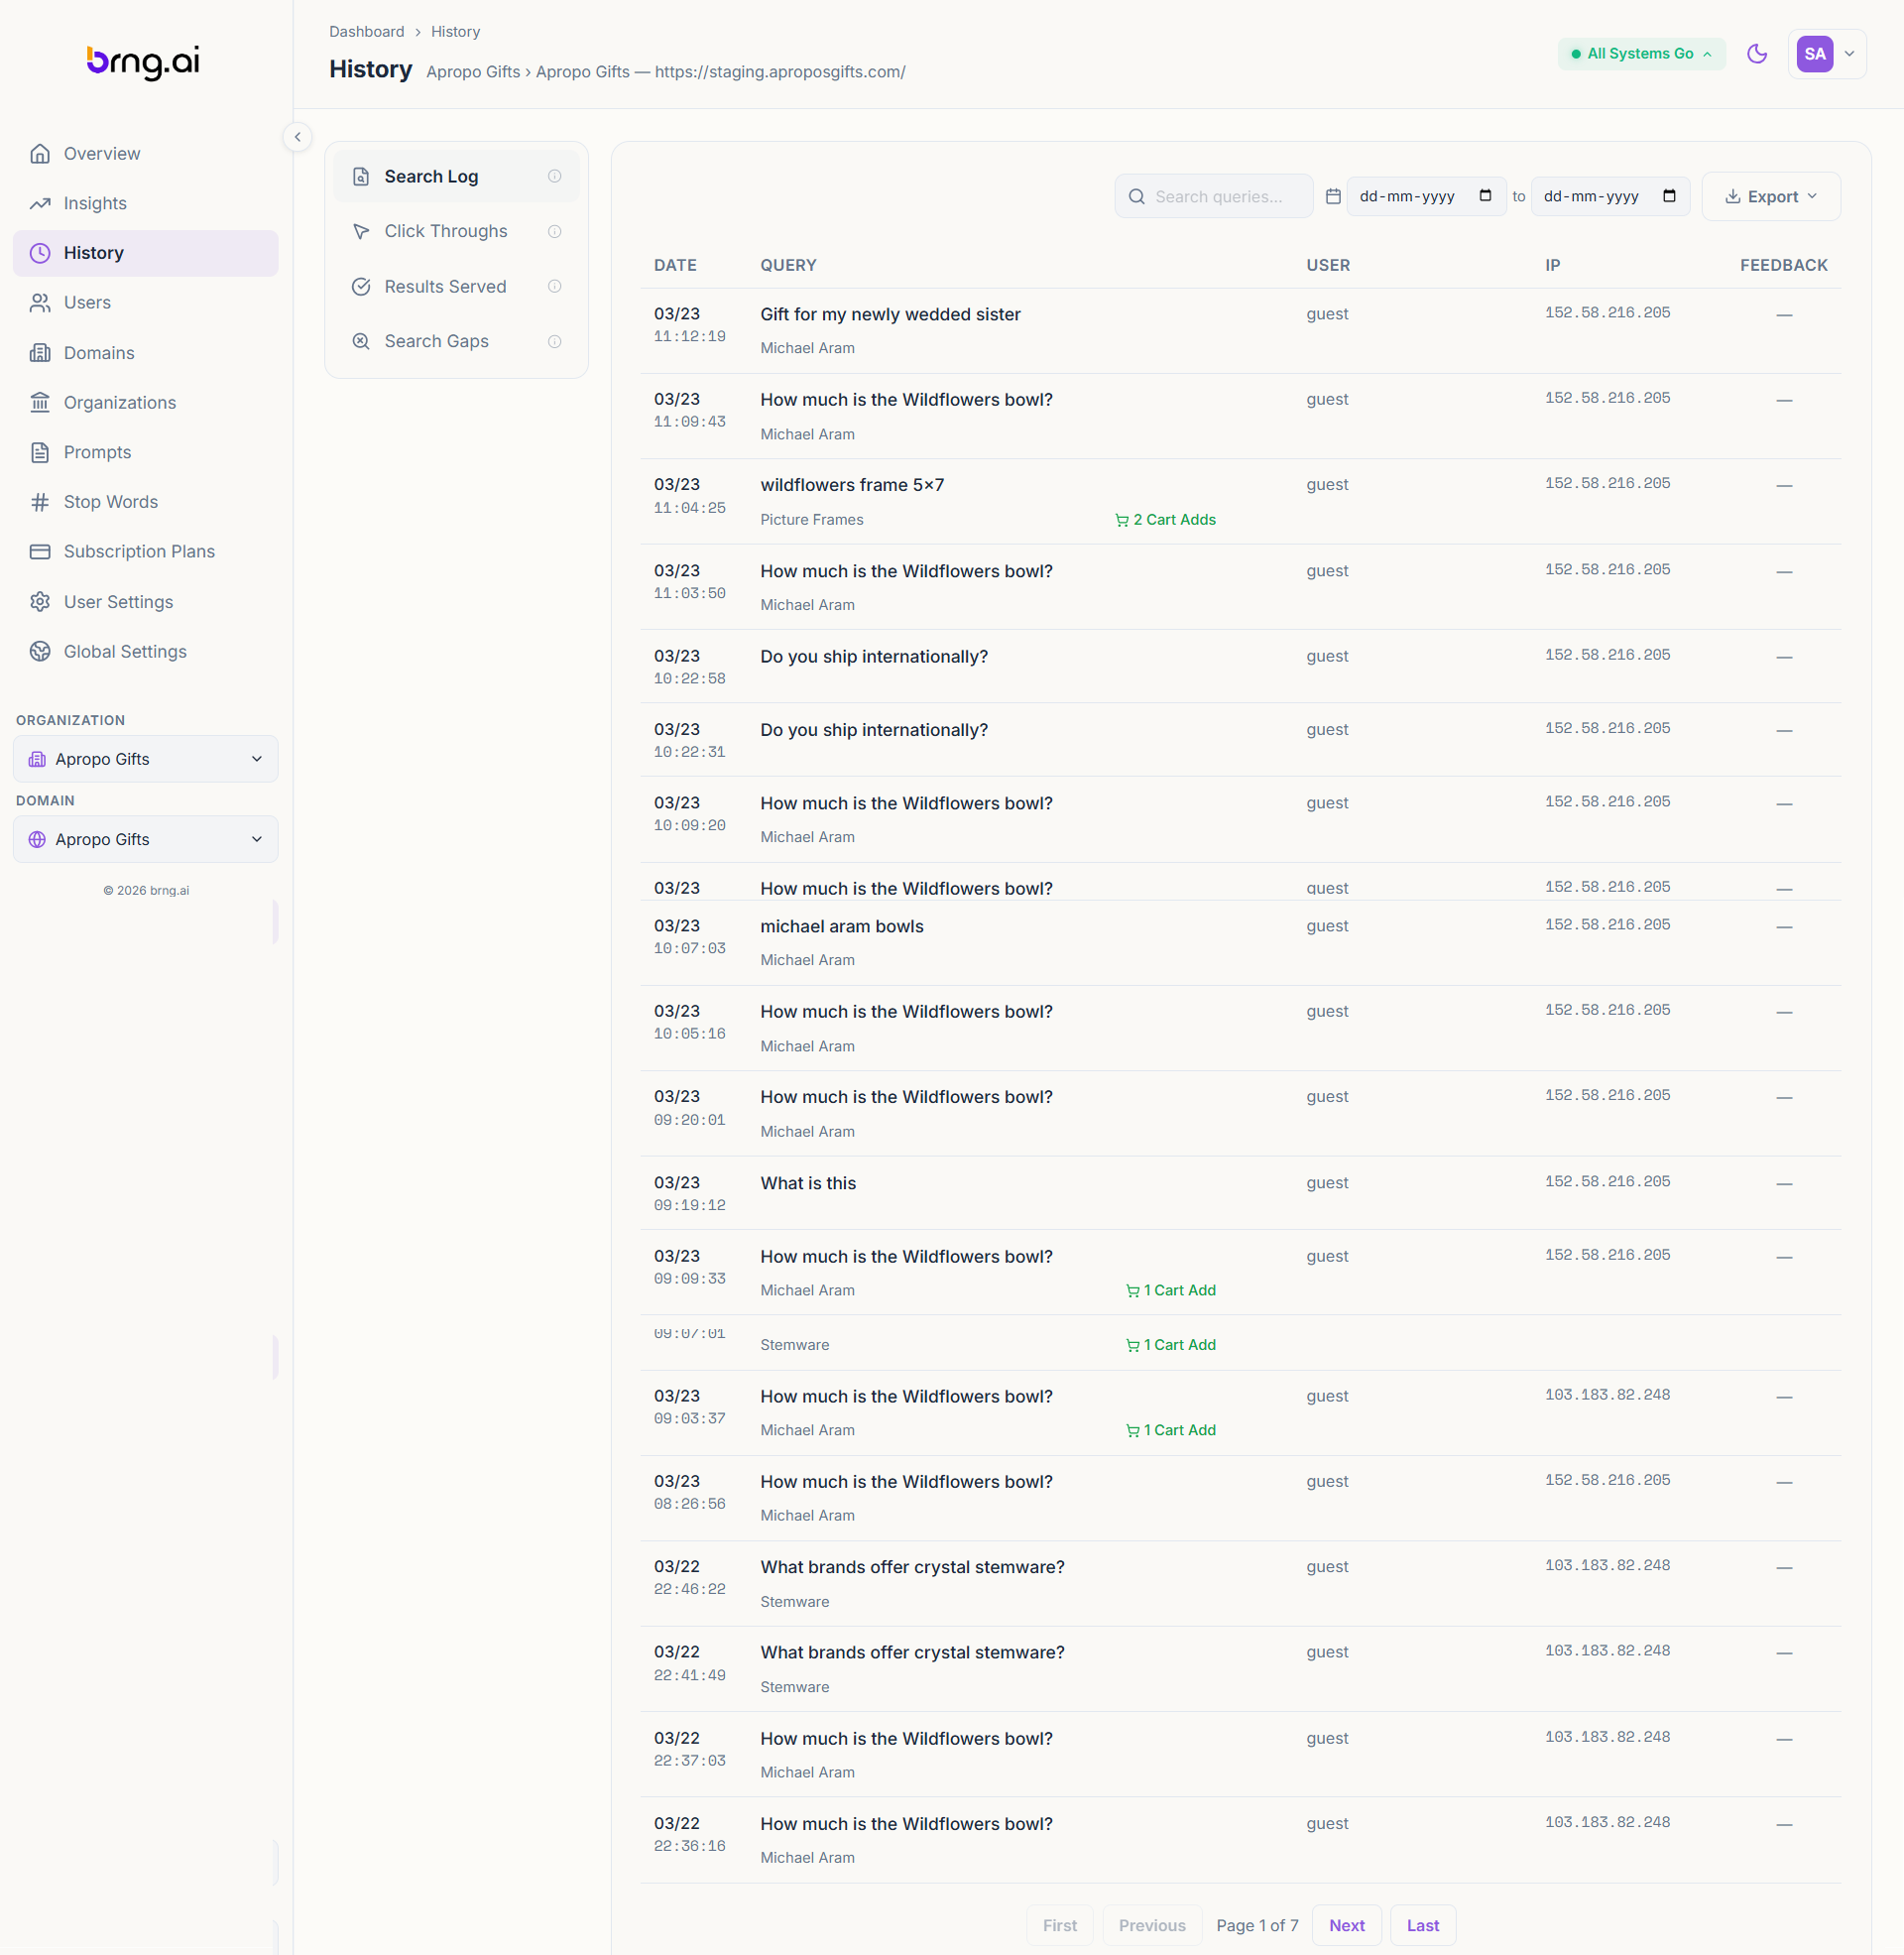Click the History breadcrumb
This screenshot has height=1955, width=1904.
455,32
